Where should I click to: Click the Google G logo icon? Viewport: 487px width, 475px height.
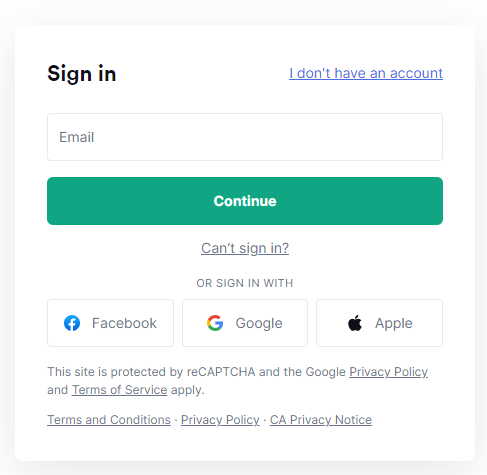[x=215, y=323]
